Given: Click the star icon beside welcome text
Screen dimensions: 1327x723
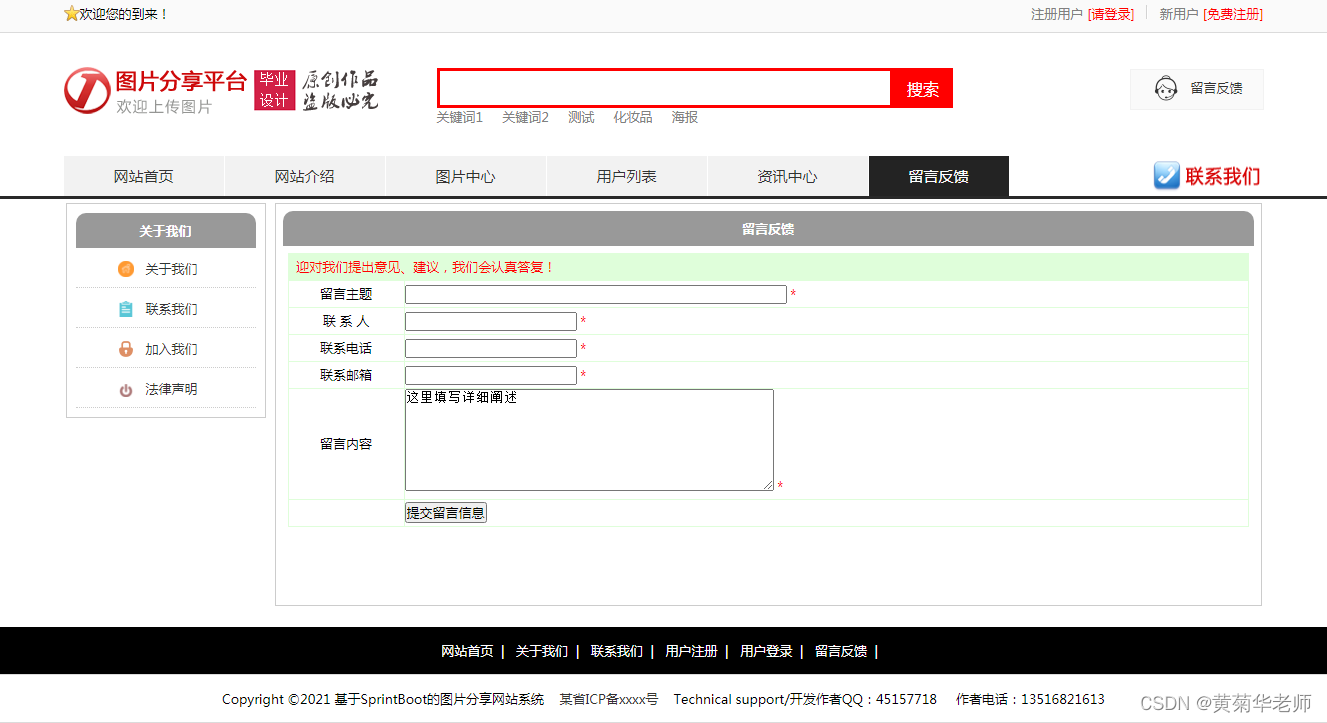Looking at the screenshot, I should 71,14.
